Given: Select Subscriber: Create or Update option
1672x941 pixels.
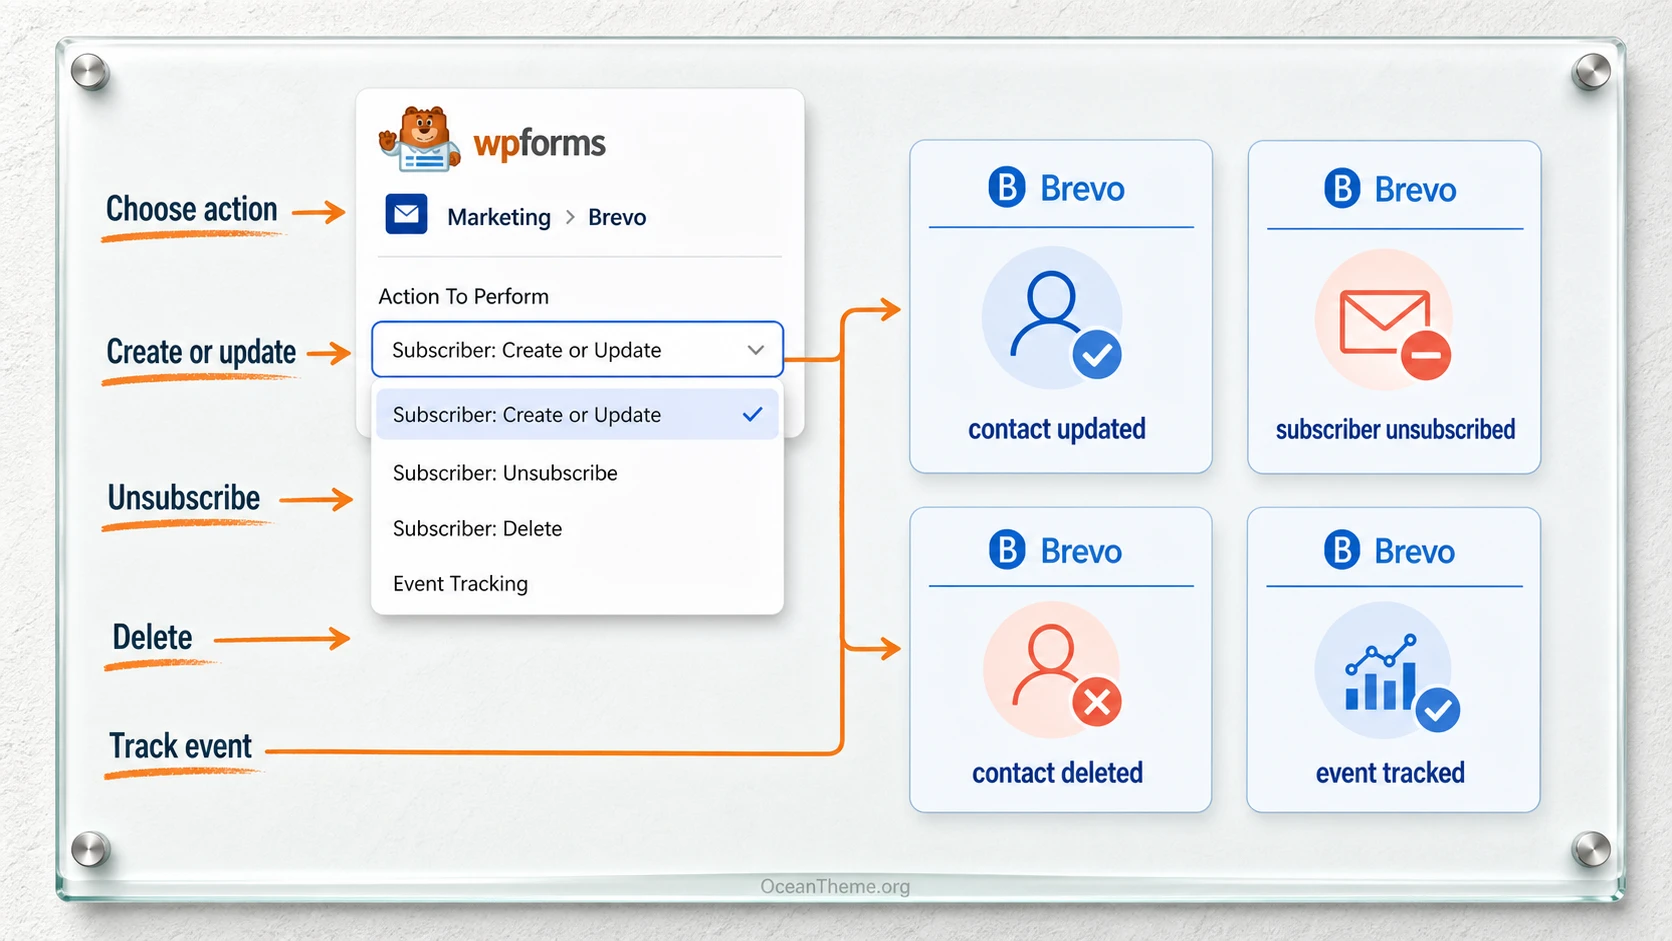Looking at the screenshot, I should [x=577, y=414].
